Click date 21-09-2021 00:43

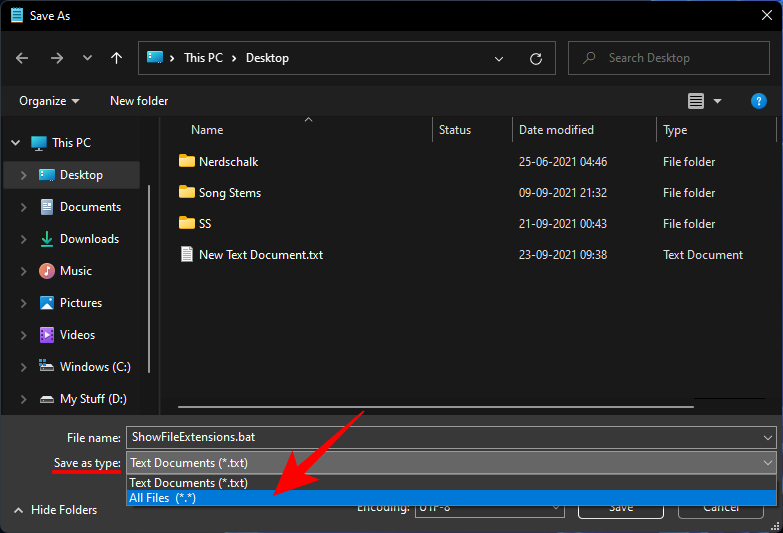(x=563, y=224)
